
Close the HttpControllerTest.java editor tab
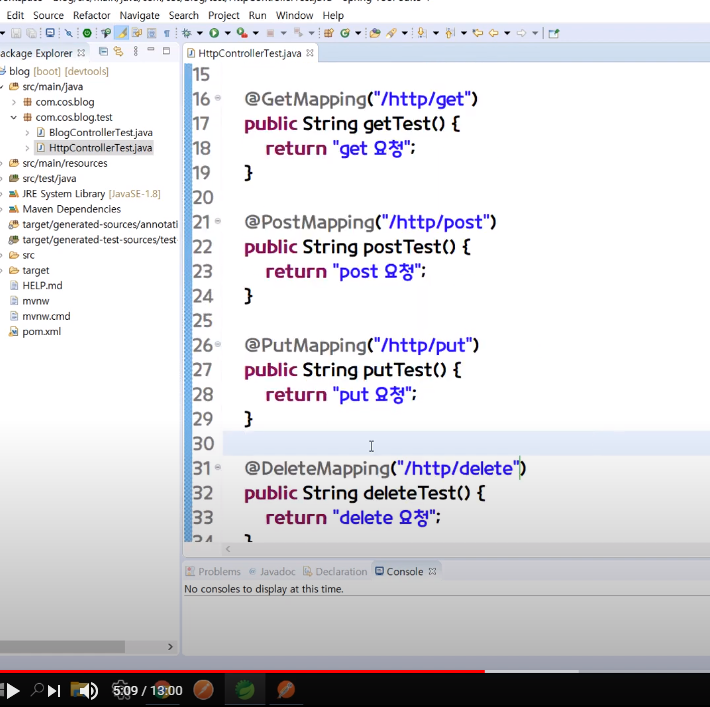point(310,53)
